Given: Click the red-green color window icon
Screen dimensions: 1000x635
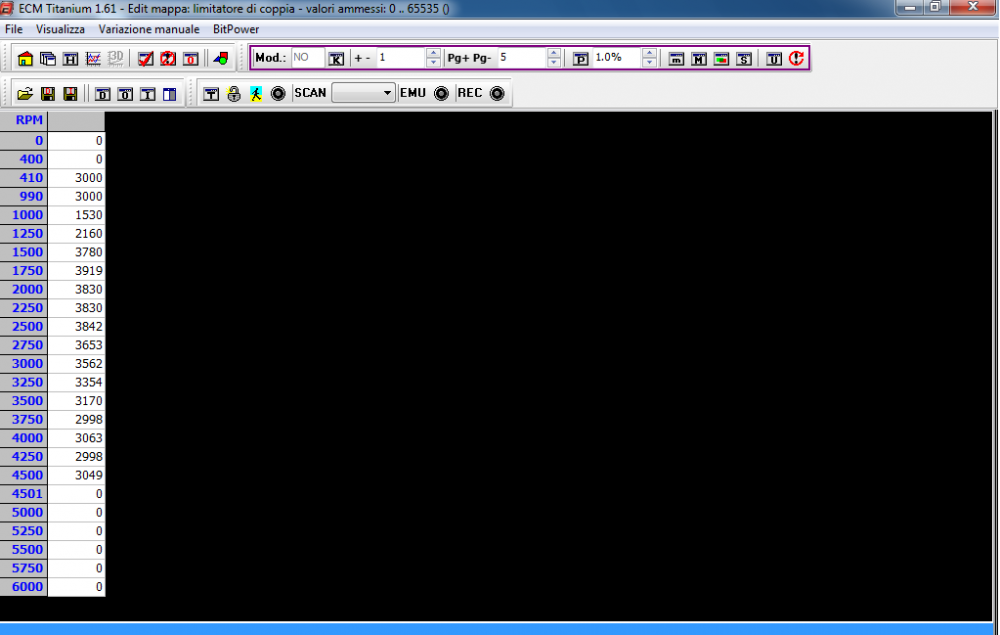Looking at the screenshot, I should tap(721, 59).
